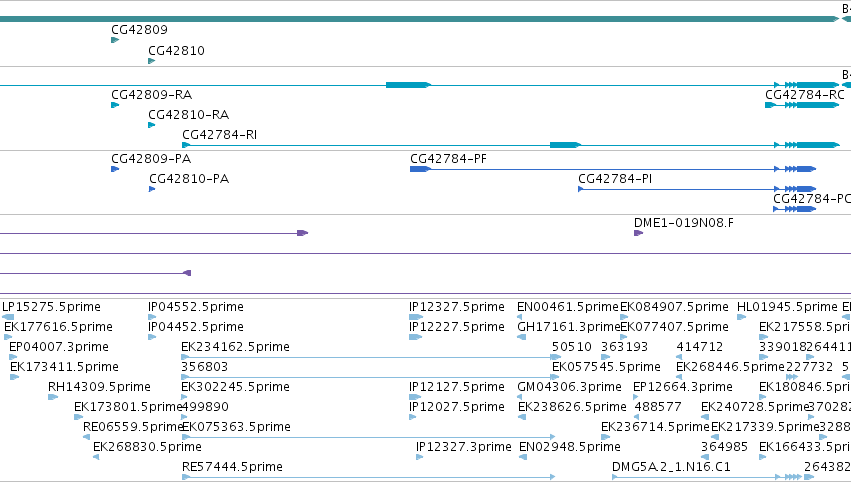The width and height of the screenshot is (851, 482).
Task: Select the EK057545.5prime label
Action: pyautogui.click(x=606, y=367)
